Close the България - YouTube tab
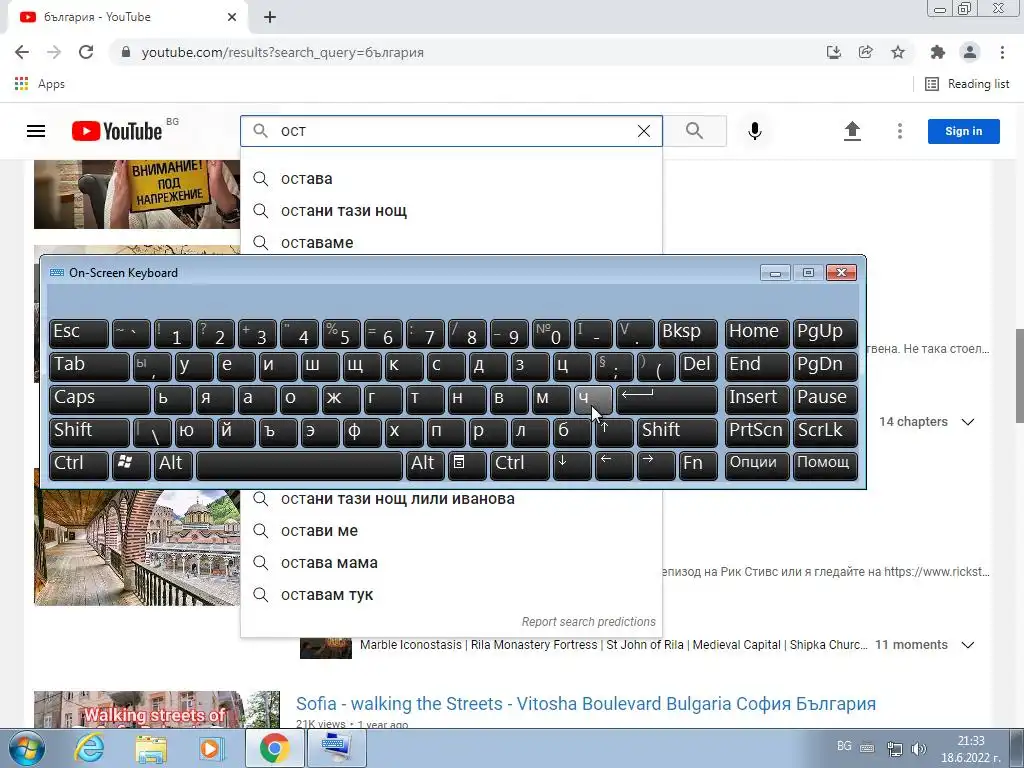Viewport: 1024px width, 768px height. (x=232, y=17)
